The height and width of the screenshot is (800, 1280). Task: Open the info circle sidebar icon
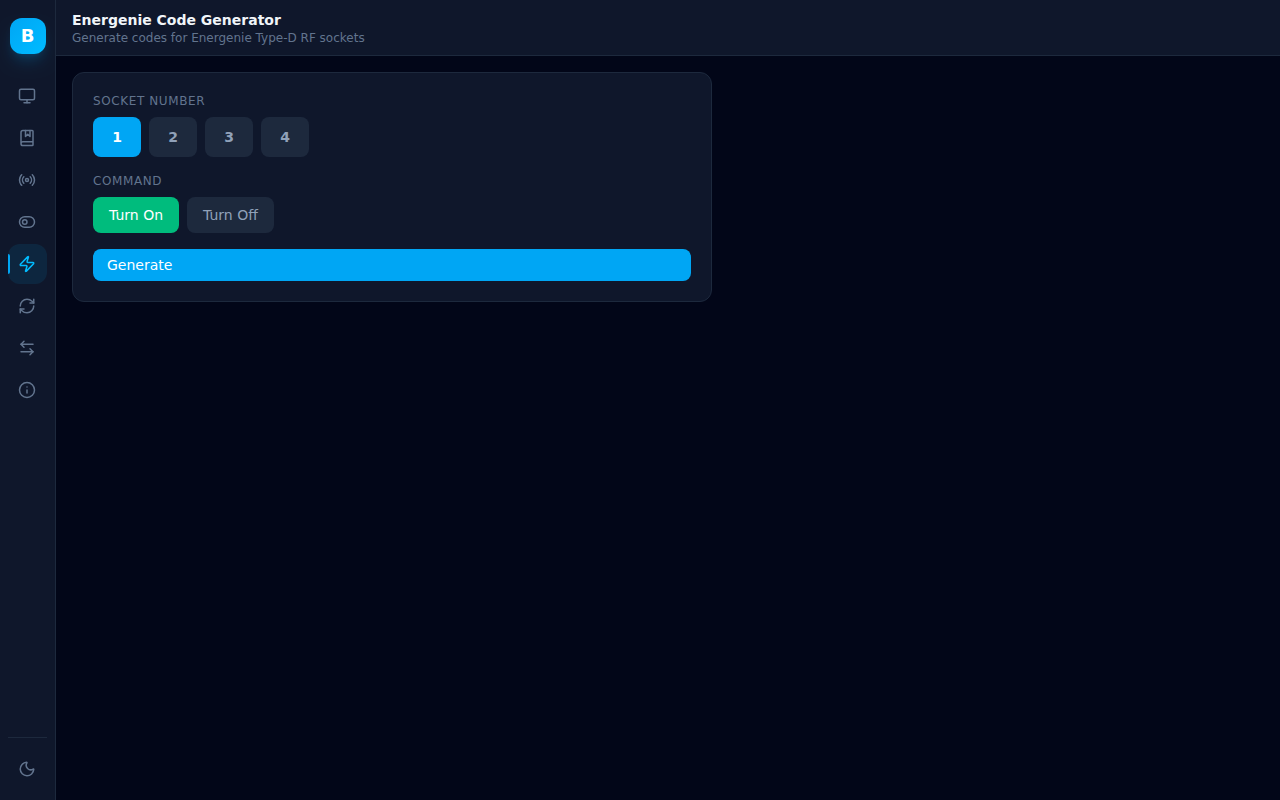coord(27,390)
